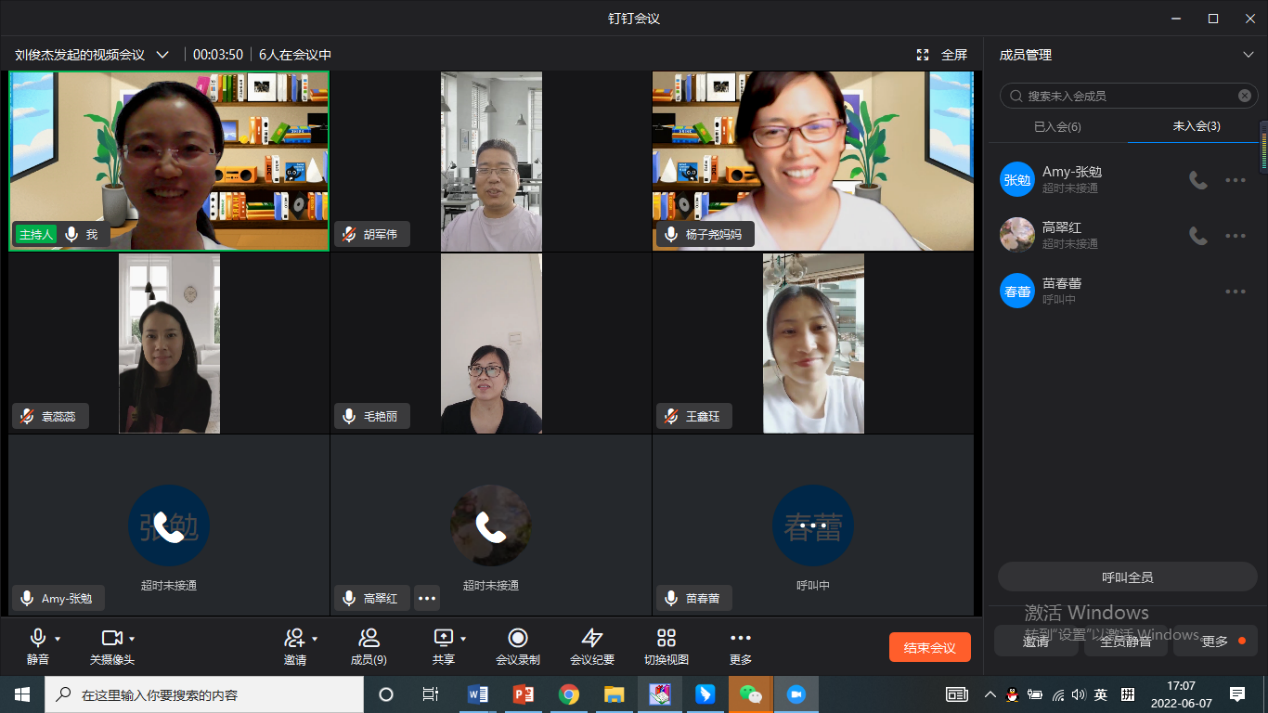Mute everyone with 全员静音
The image size is (1268, 713).
1126,641
